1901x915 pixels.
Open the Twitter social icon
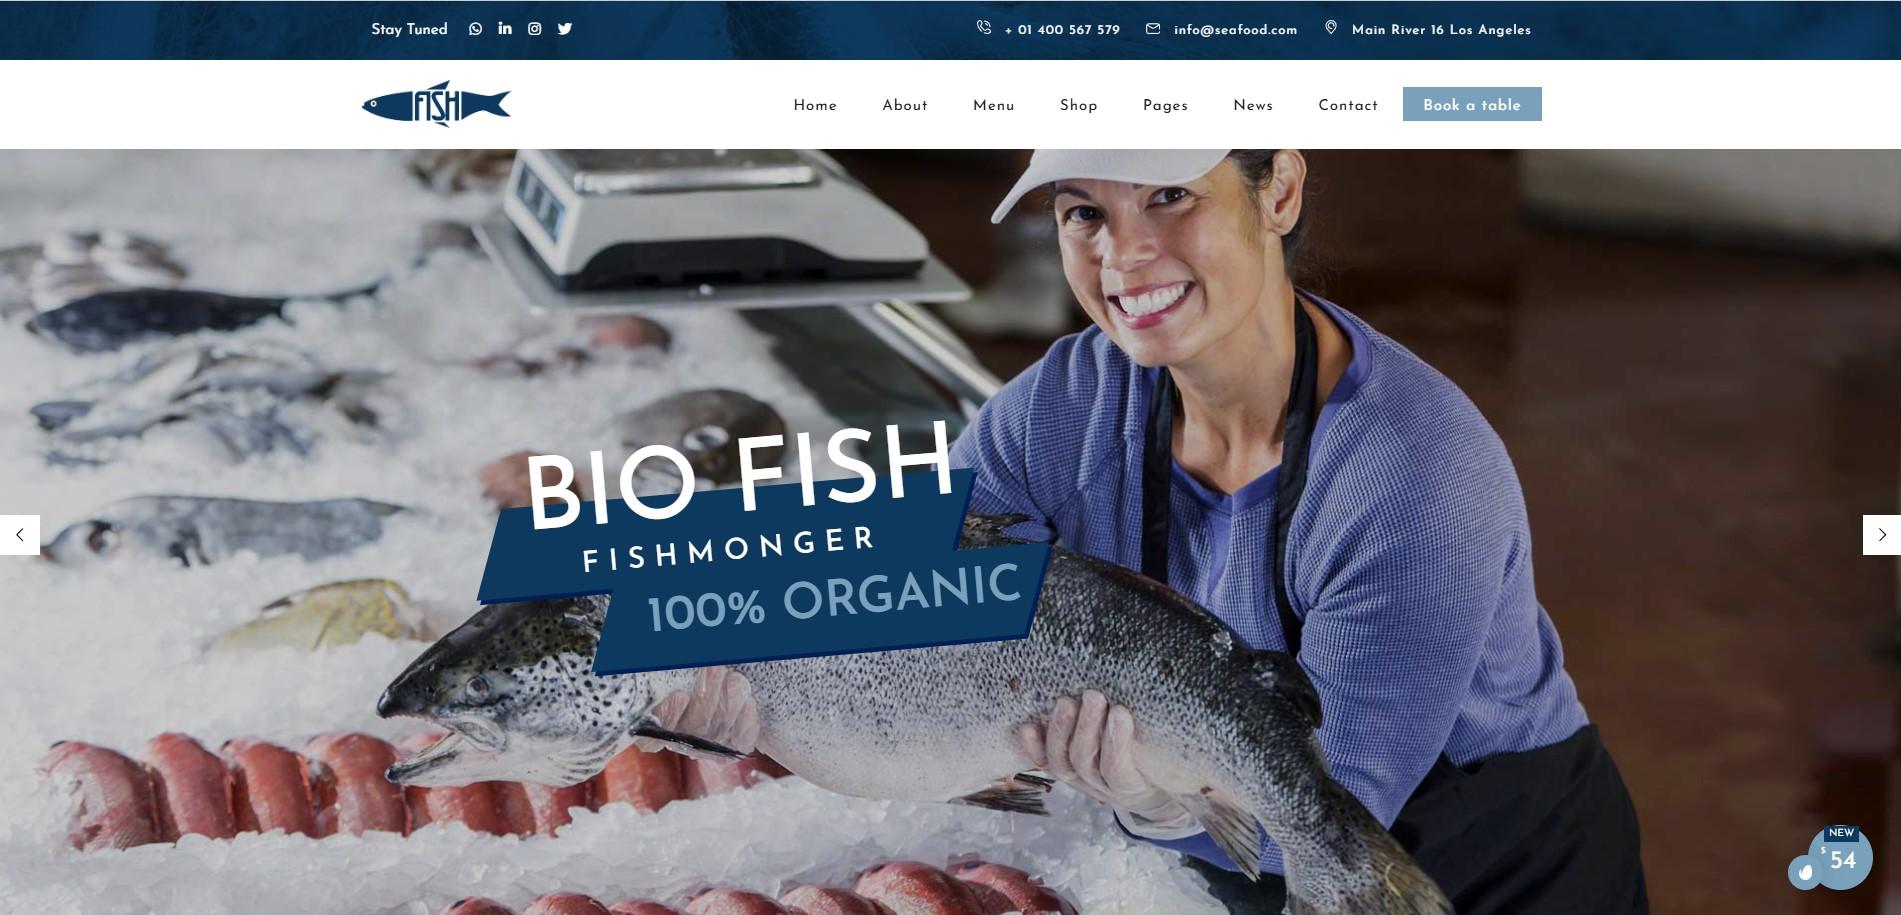pos(565,29)
